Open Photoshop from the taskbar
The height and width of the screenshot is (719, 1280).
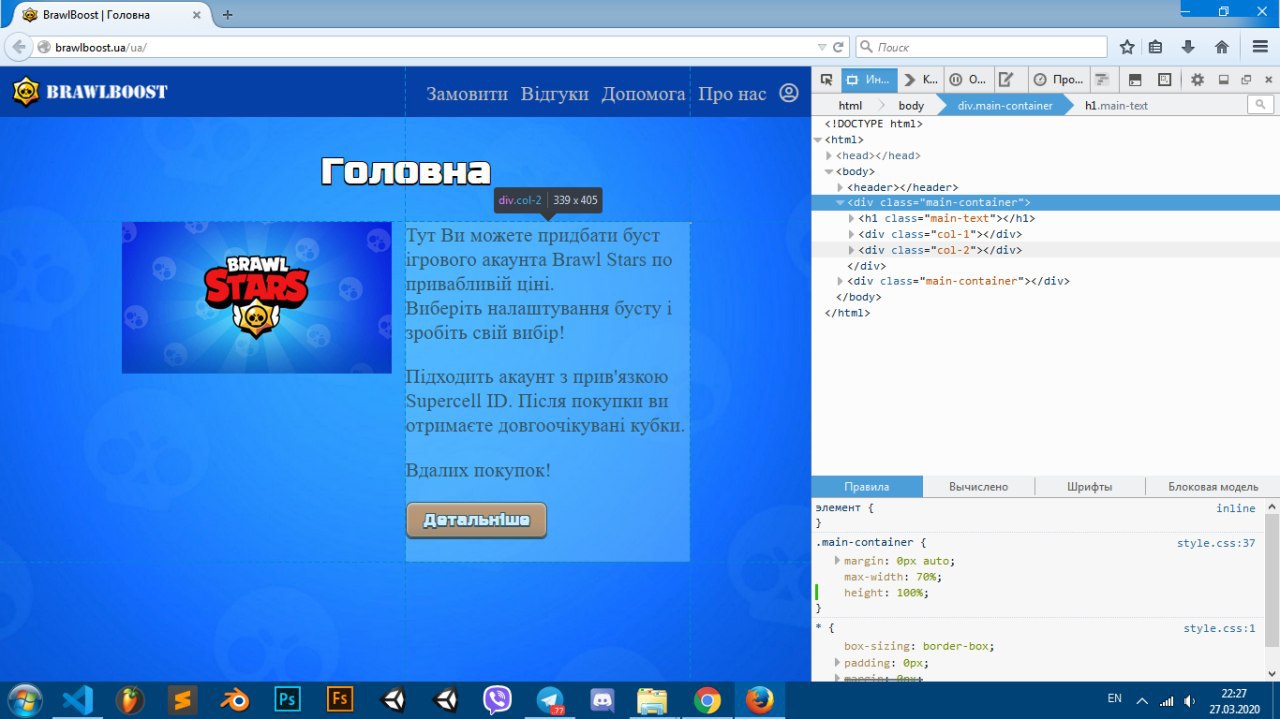(287, 700)
